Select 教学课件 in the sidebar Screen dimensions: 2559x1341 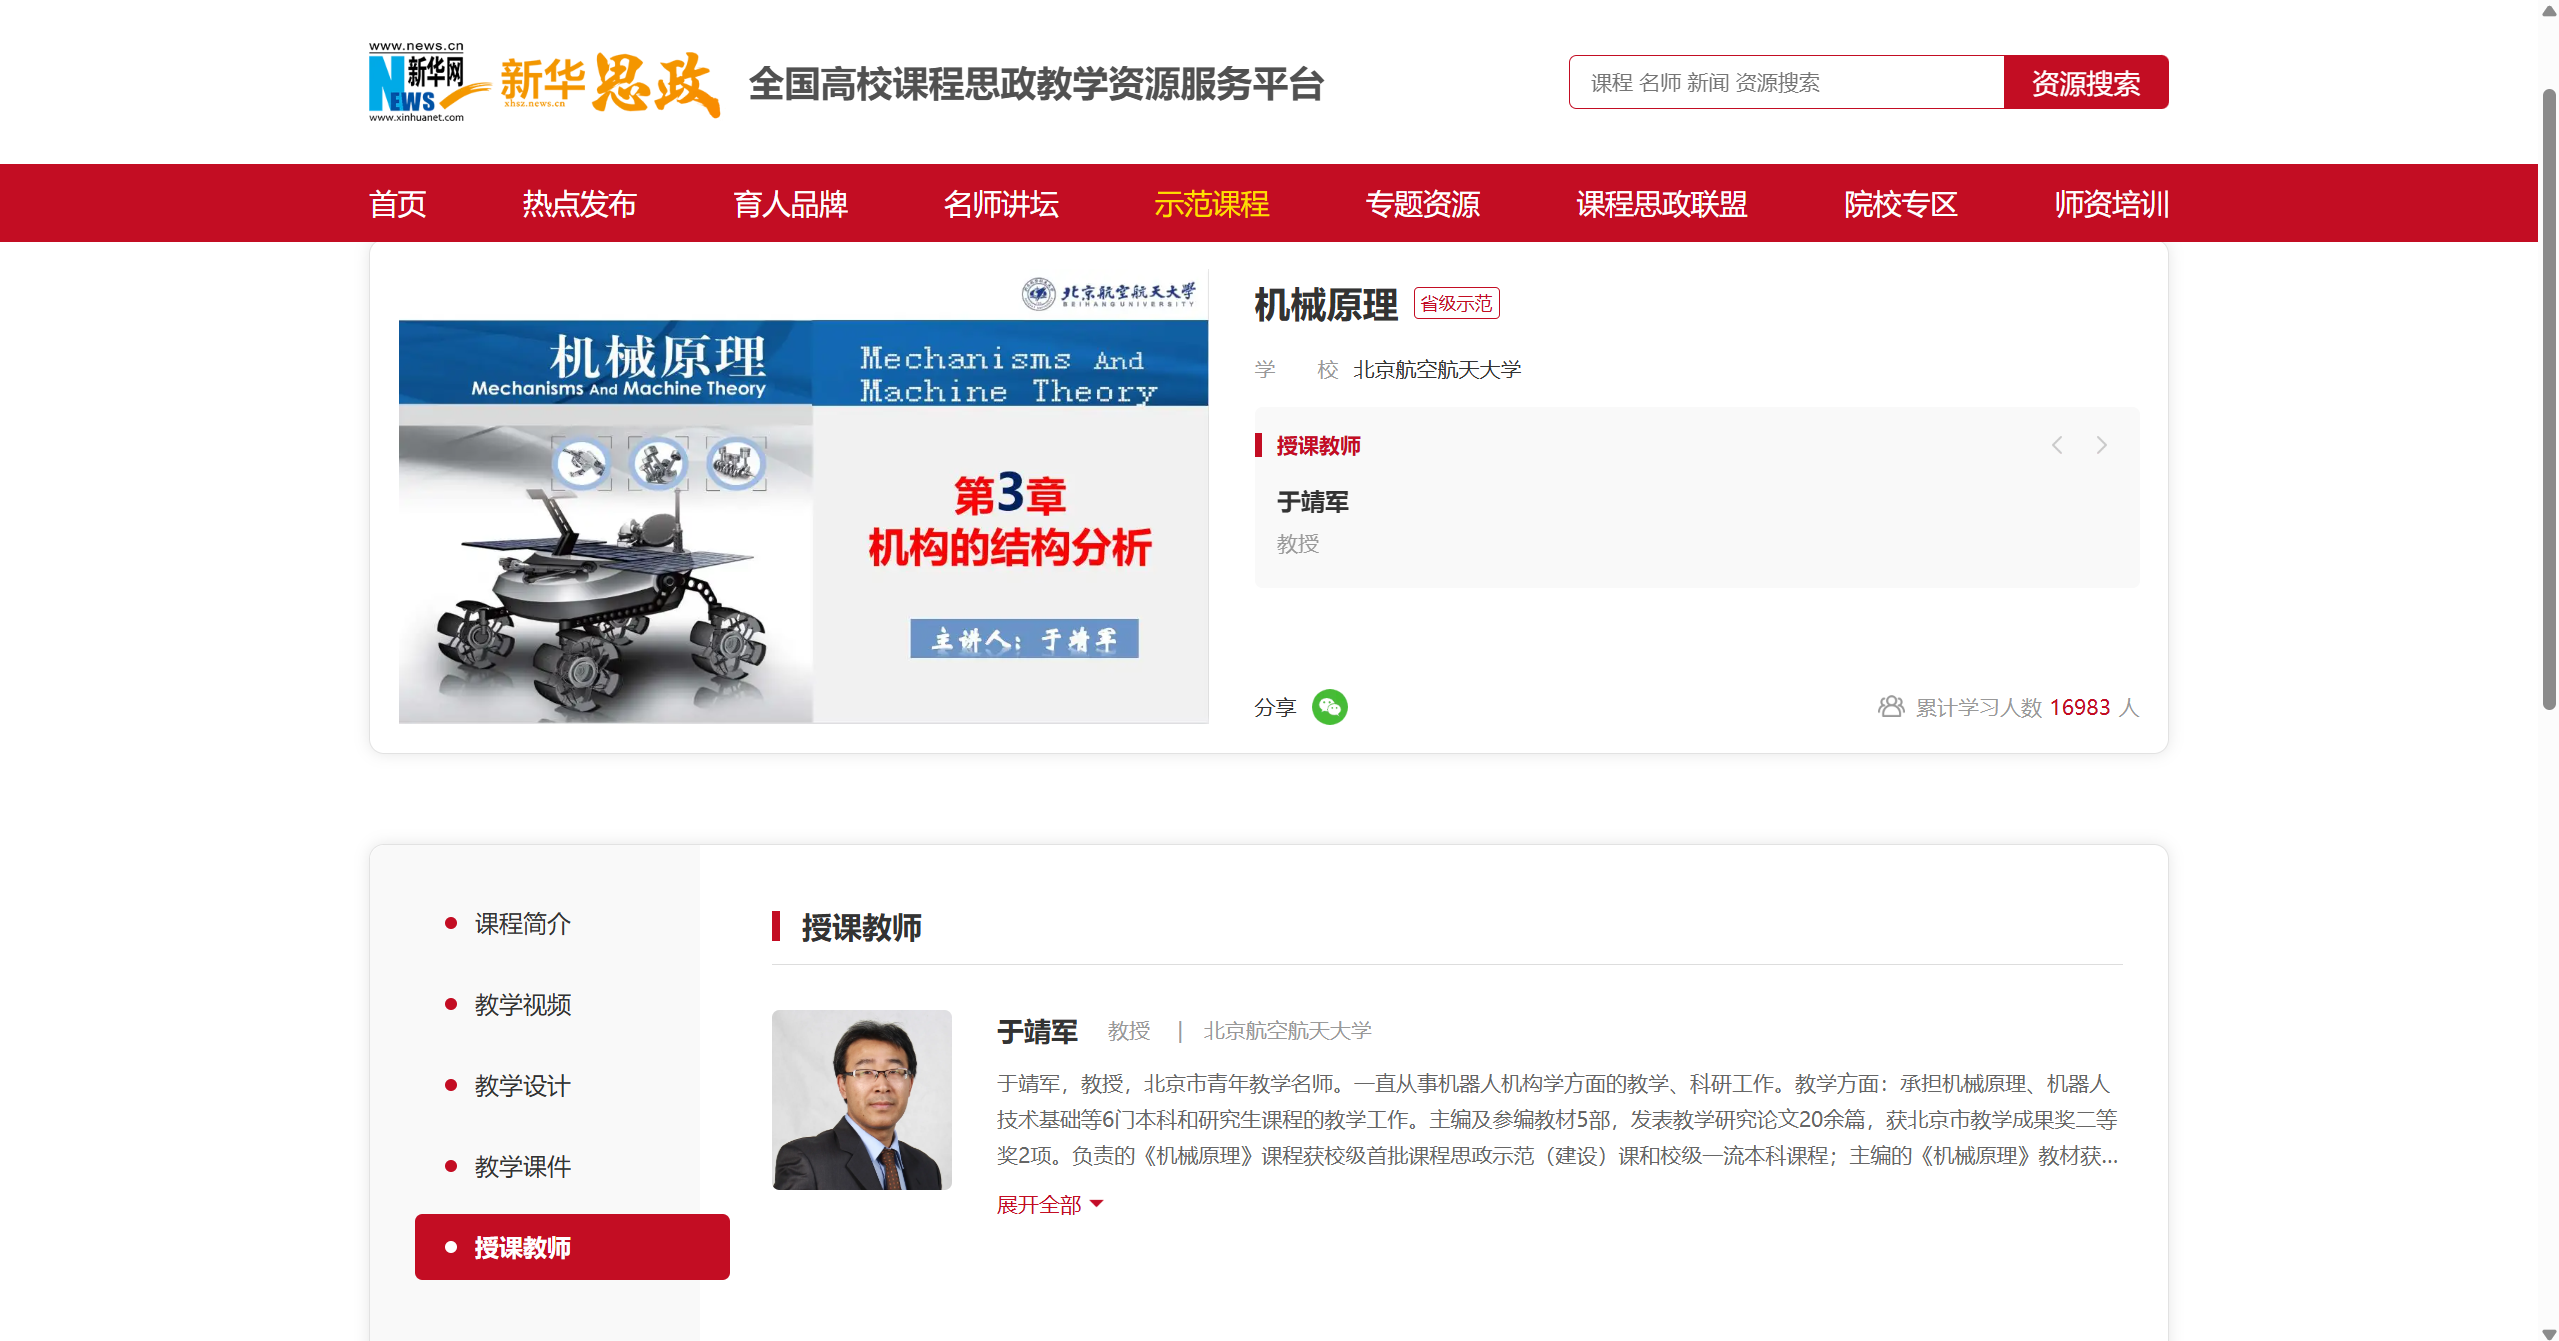pos(523,1166)
